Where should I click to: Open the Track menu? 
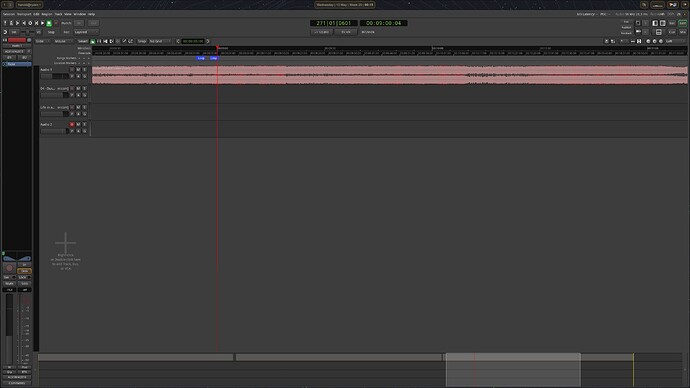58,14
